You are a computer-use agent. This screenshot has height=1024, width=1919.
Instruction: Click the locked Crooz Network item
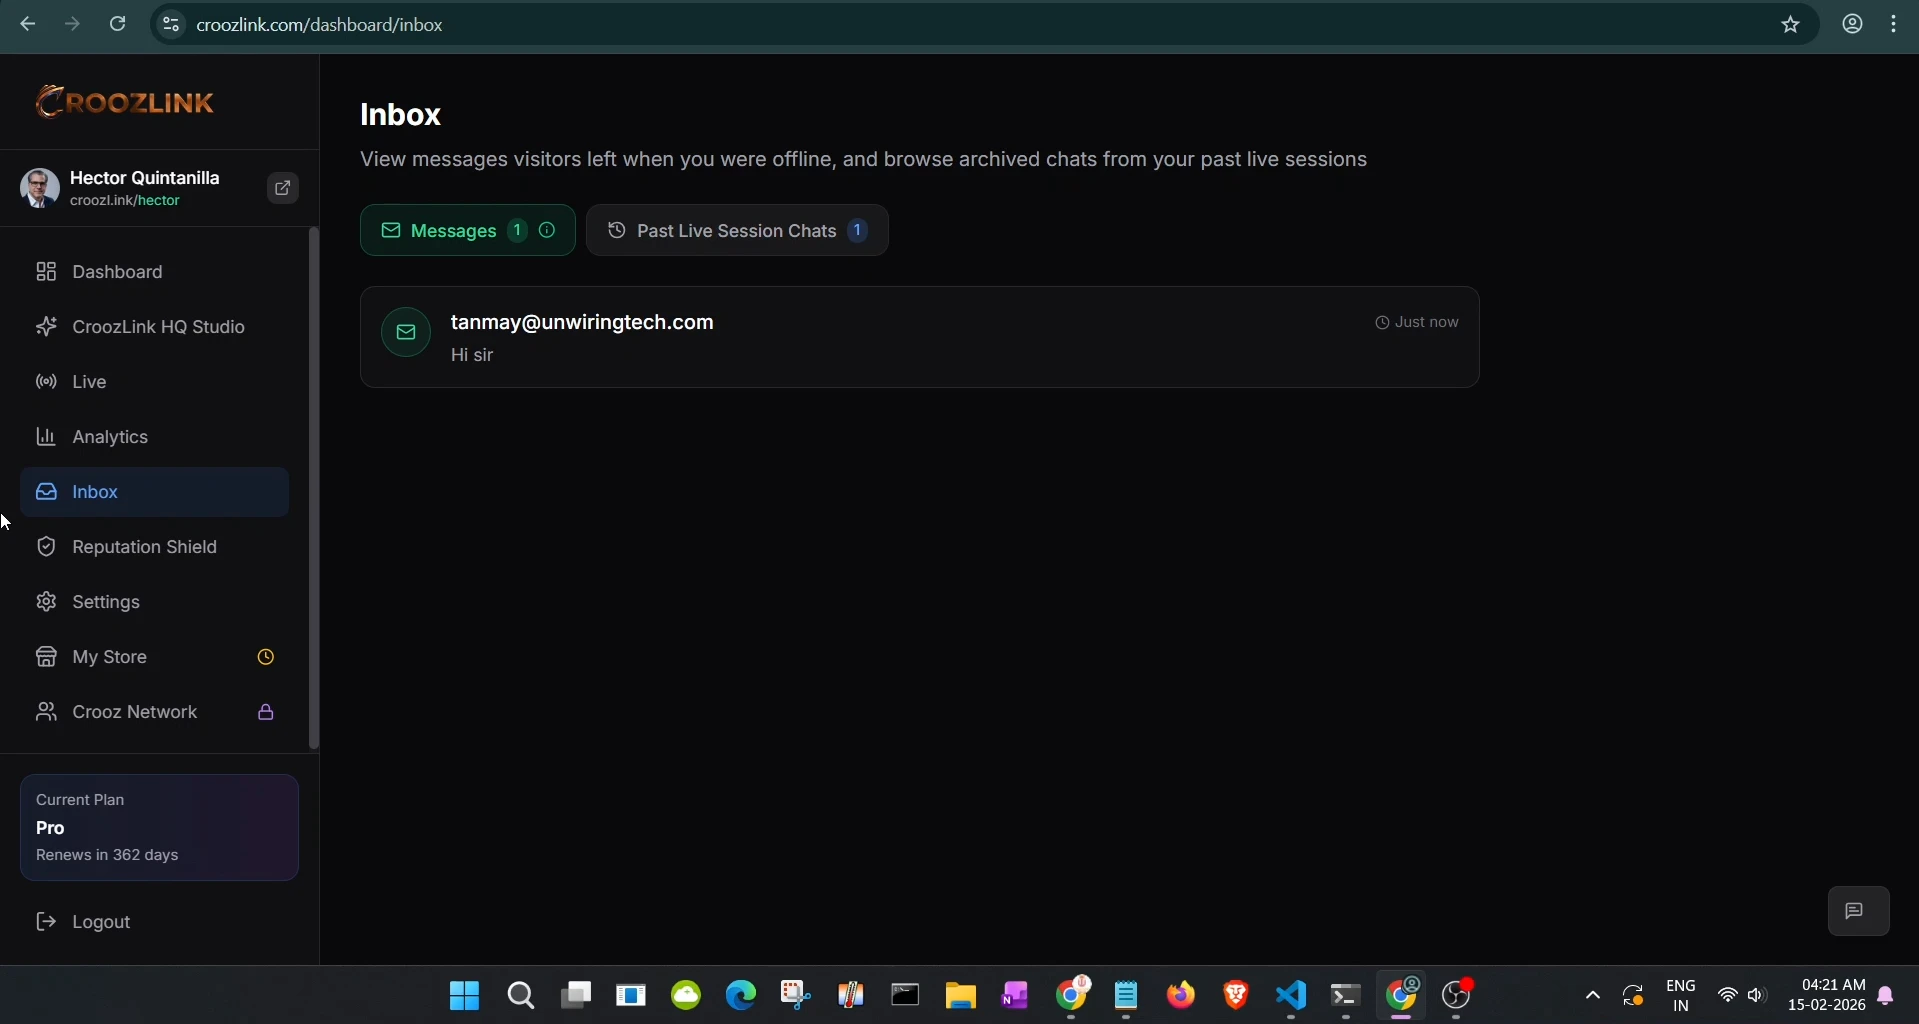click(x=136, y=711)
